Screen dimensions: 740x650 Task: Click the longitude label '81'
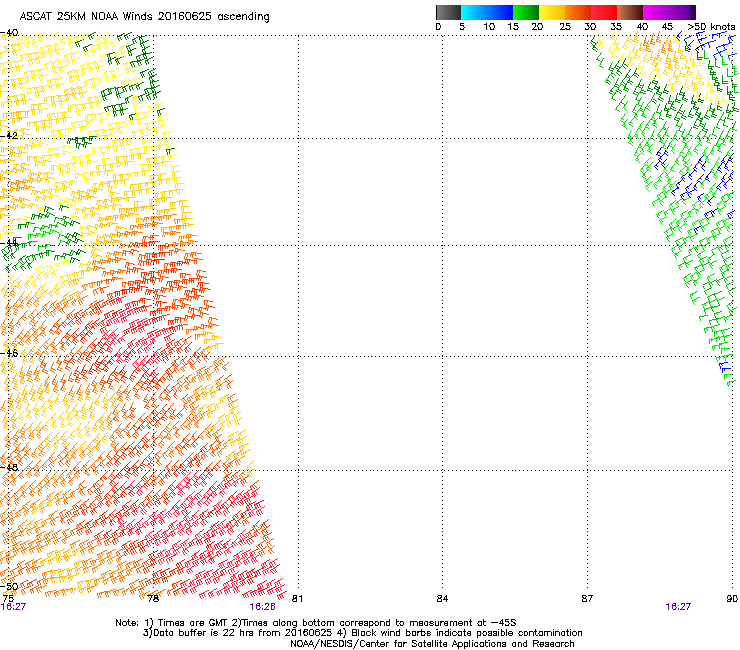297,599
